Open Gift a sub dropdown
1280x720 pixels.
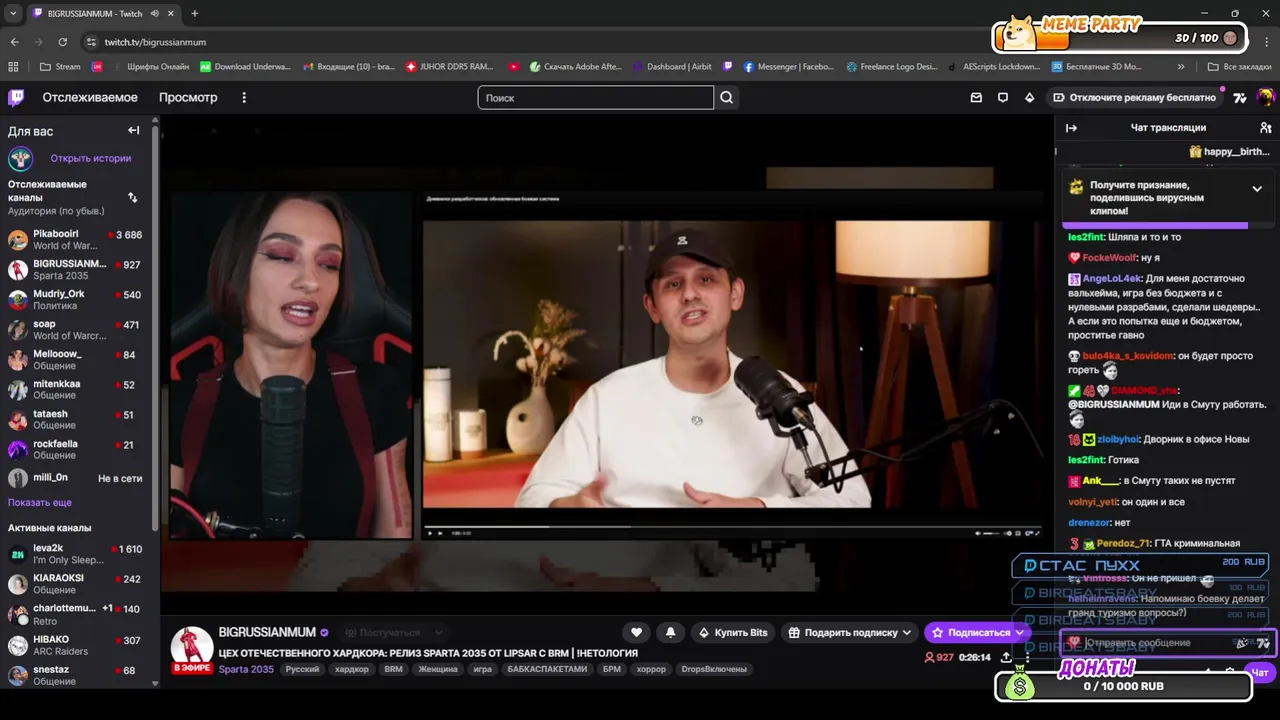click(x=849, y=632)
